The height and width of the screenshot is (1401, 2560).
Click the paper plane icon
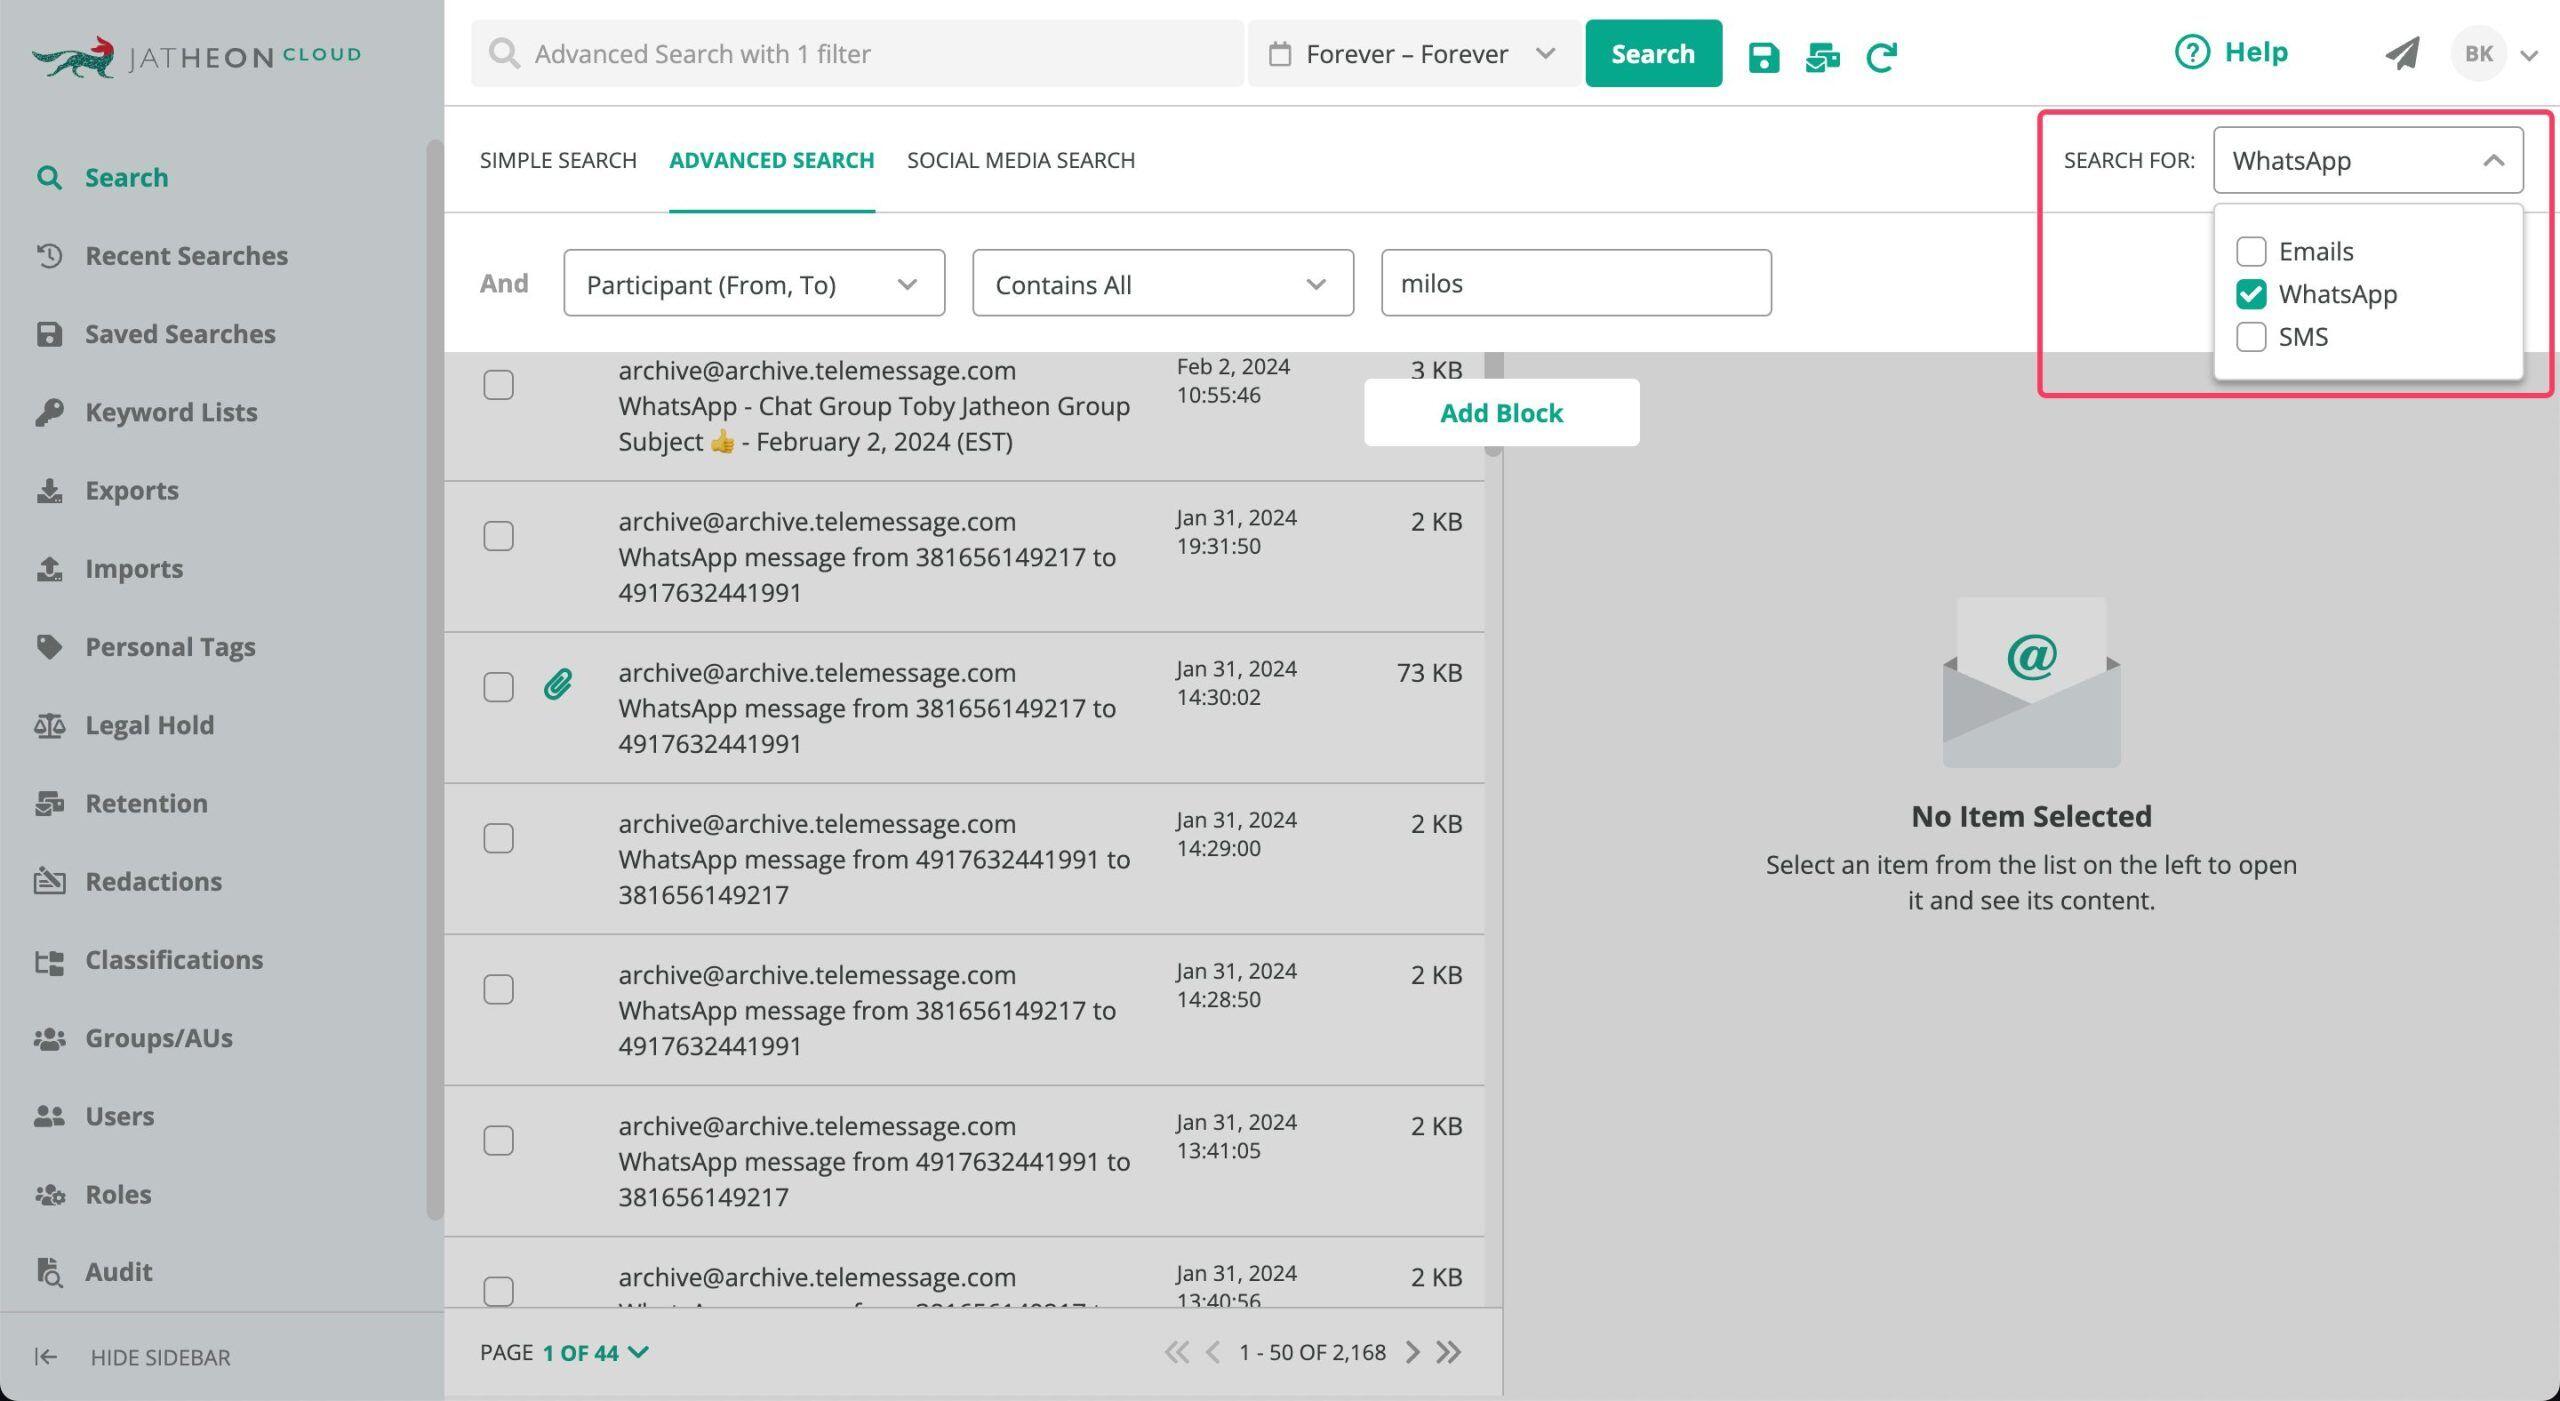2402,53
